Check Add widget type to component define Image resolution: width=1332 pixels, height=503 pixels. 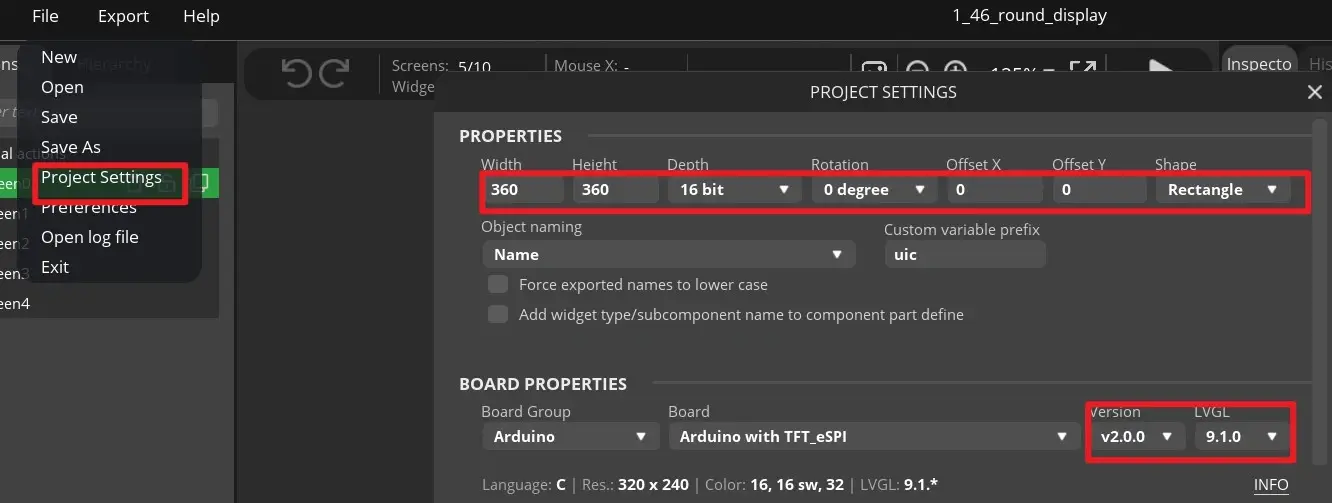tap(498, 314)
